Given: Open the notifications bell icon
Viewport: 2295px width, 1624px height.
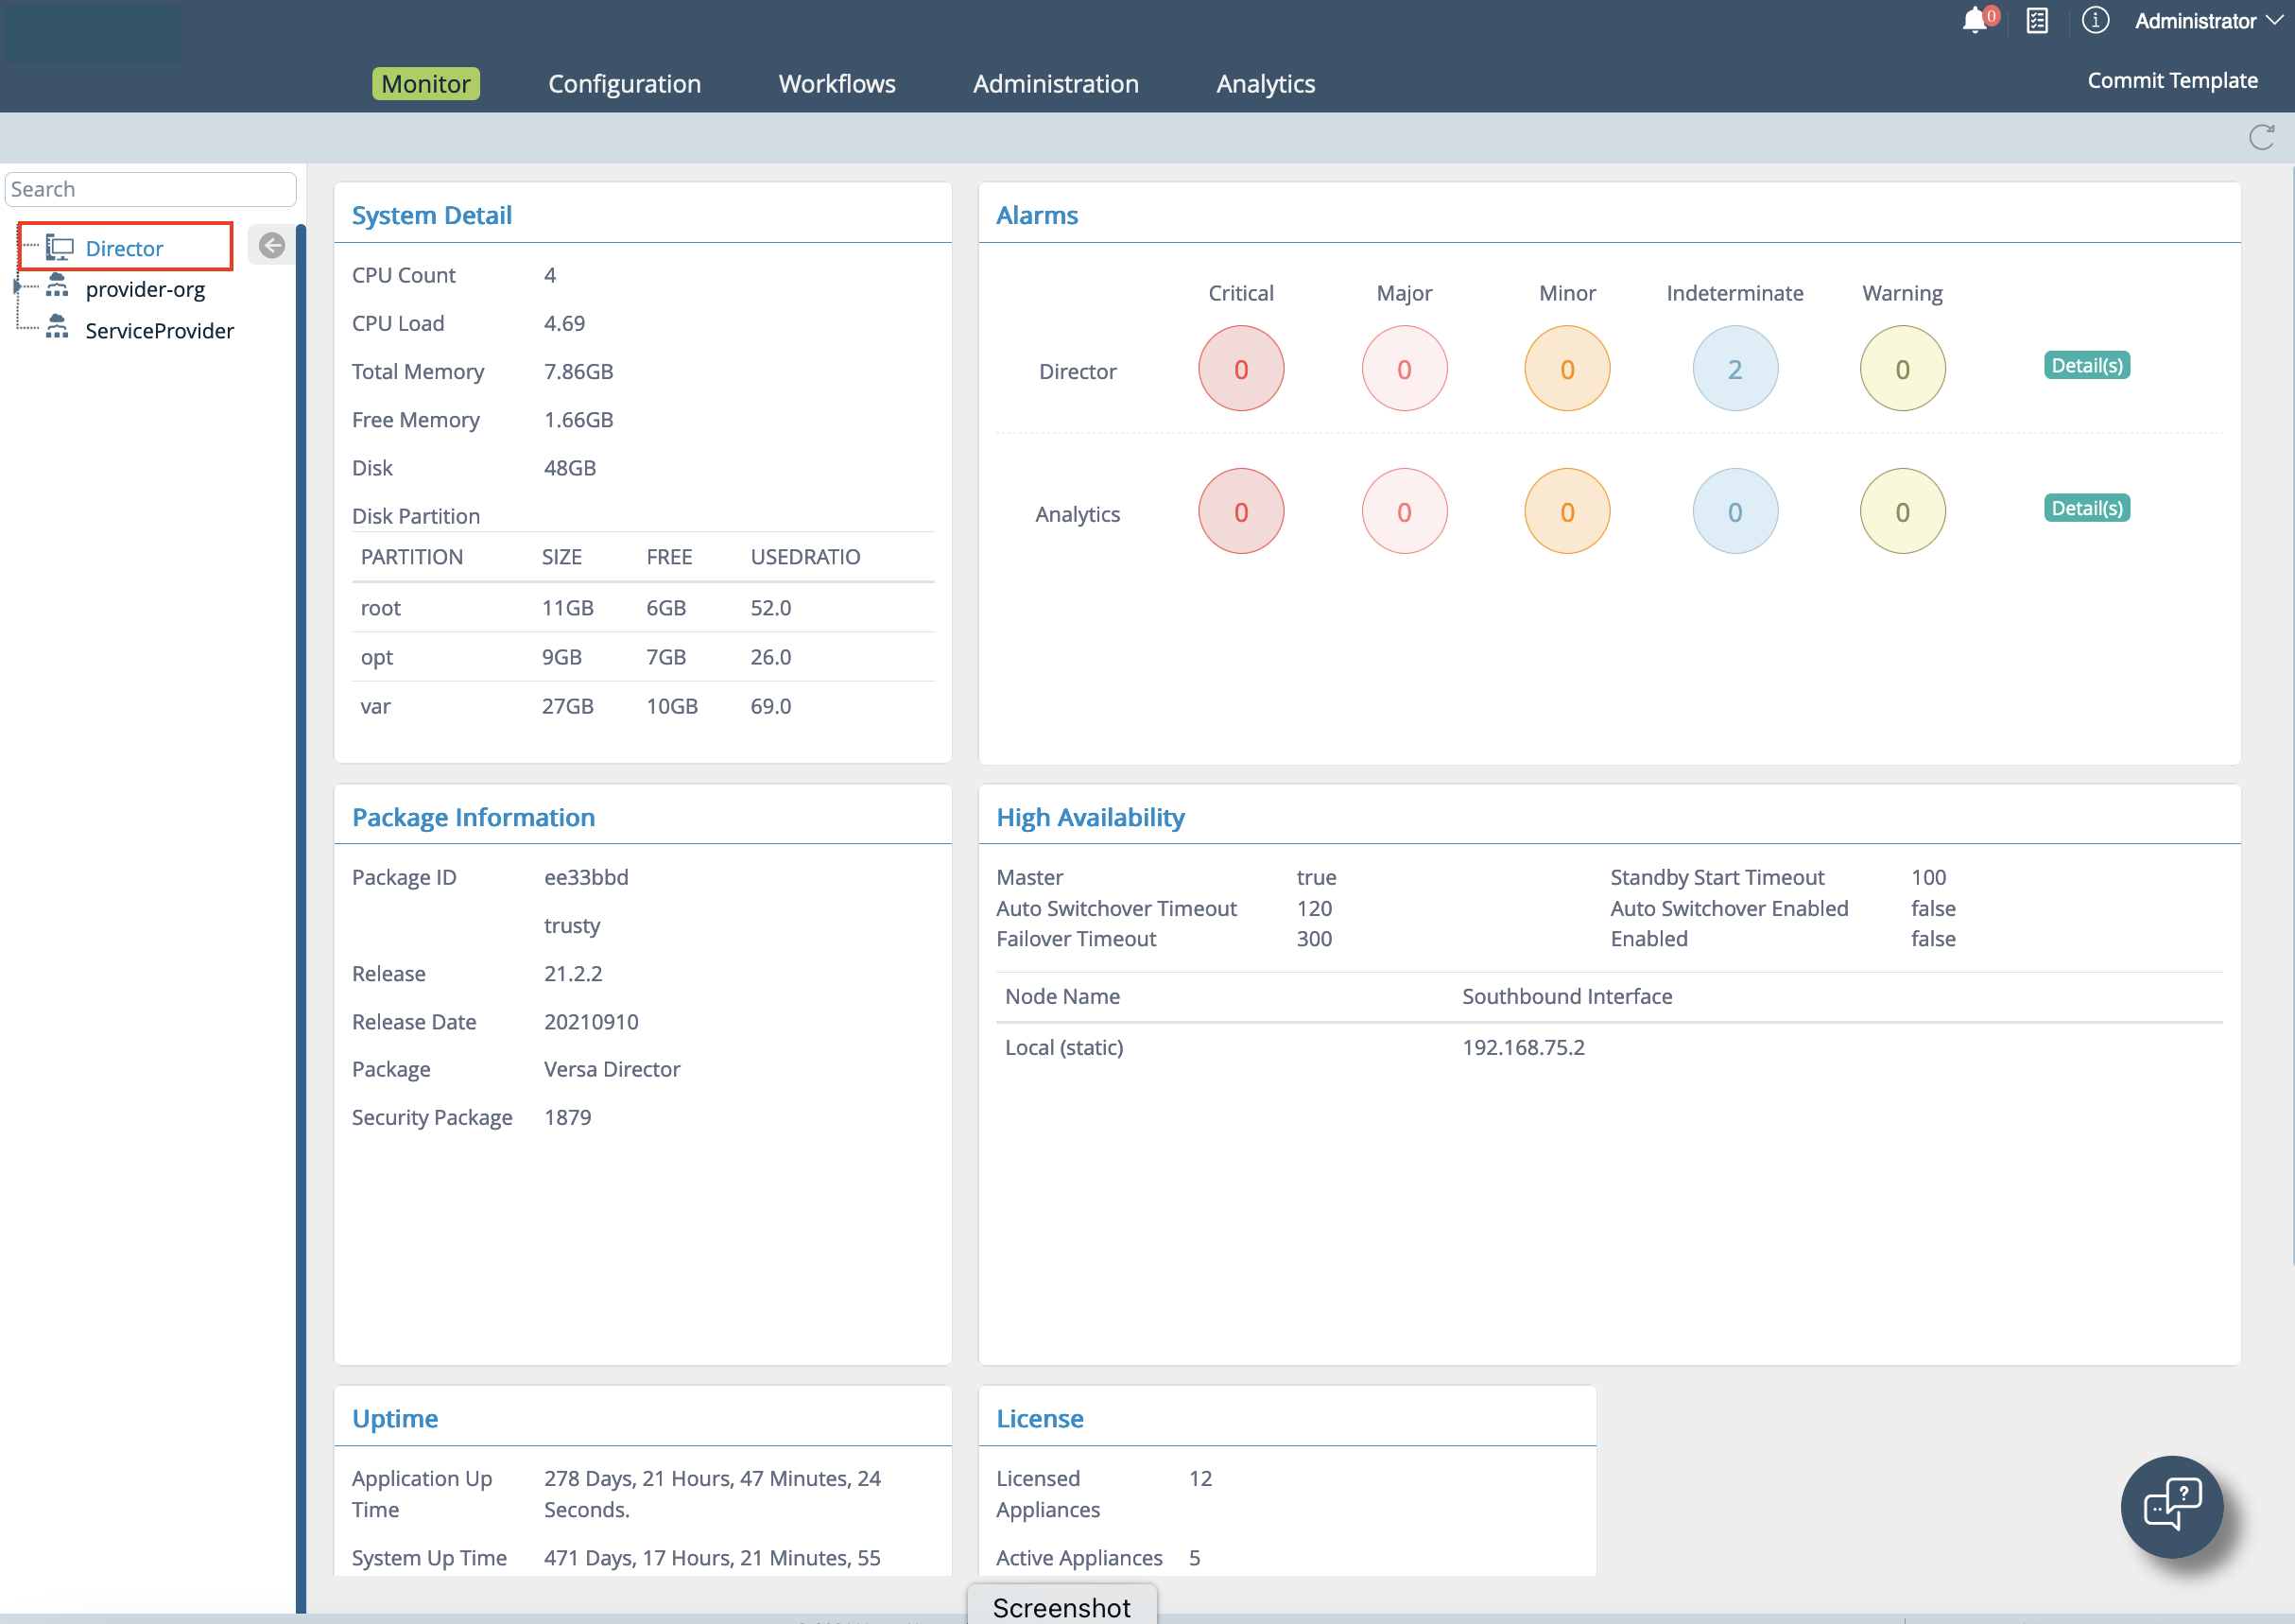Looking at the screenshot, I should pyautogui.click(x=1975, y=20).
